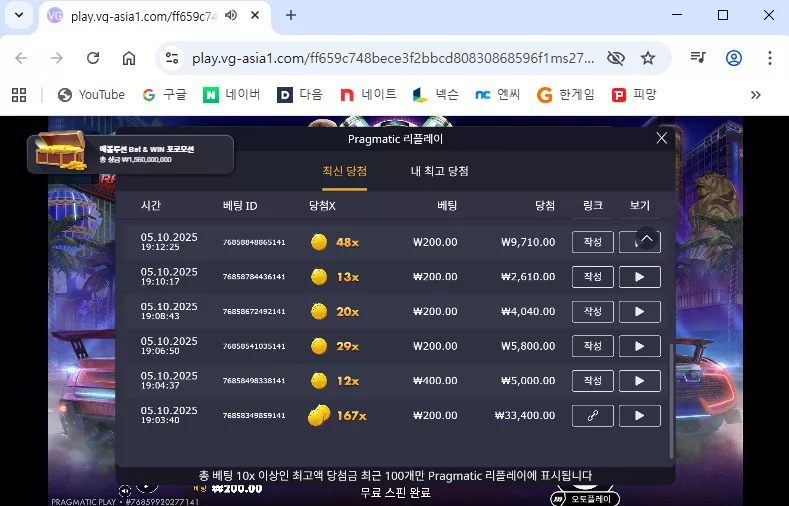This screenshot has height=506, width=789.
Task: Open the Chrome profile icon
Action: pyautogui.click(x=734, y=58)
